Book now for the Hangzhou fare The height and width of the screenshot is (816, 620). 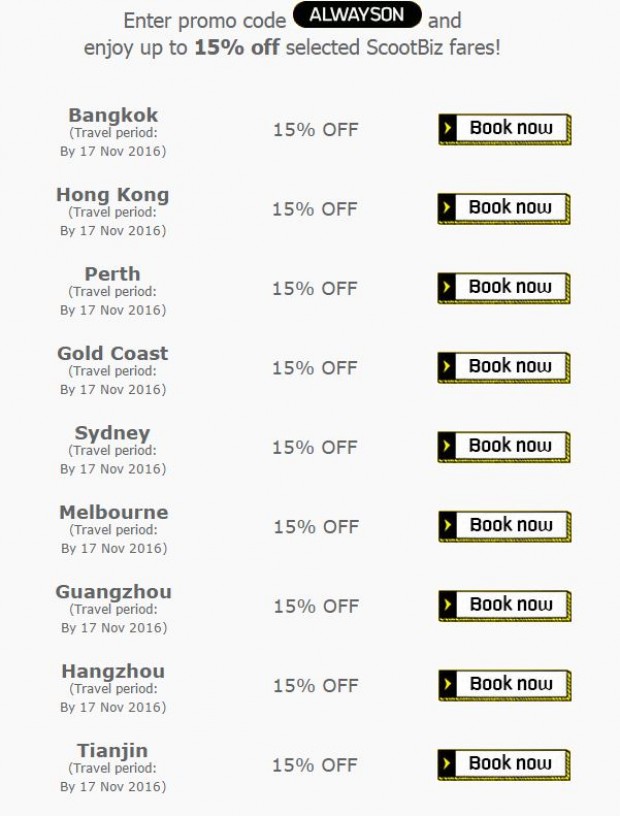point(505,685)
